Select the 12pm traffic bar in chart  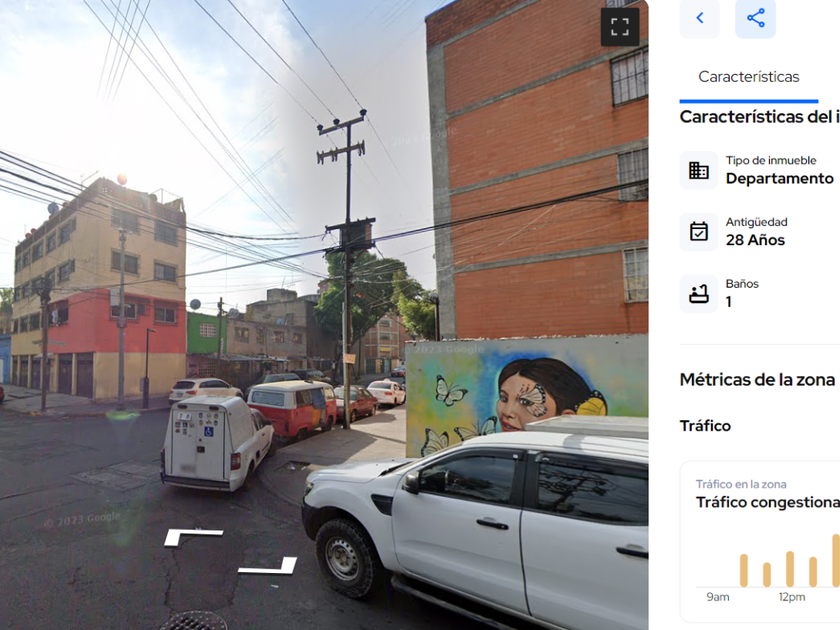click(x=790, y=569)
